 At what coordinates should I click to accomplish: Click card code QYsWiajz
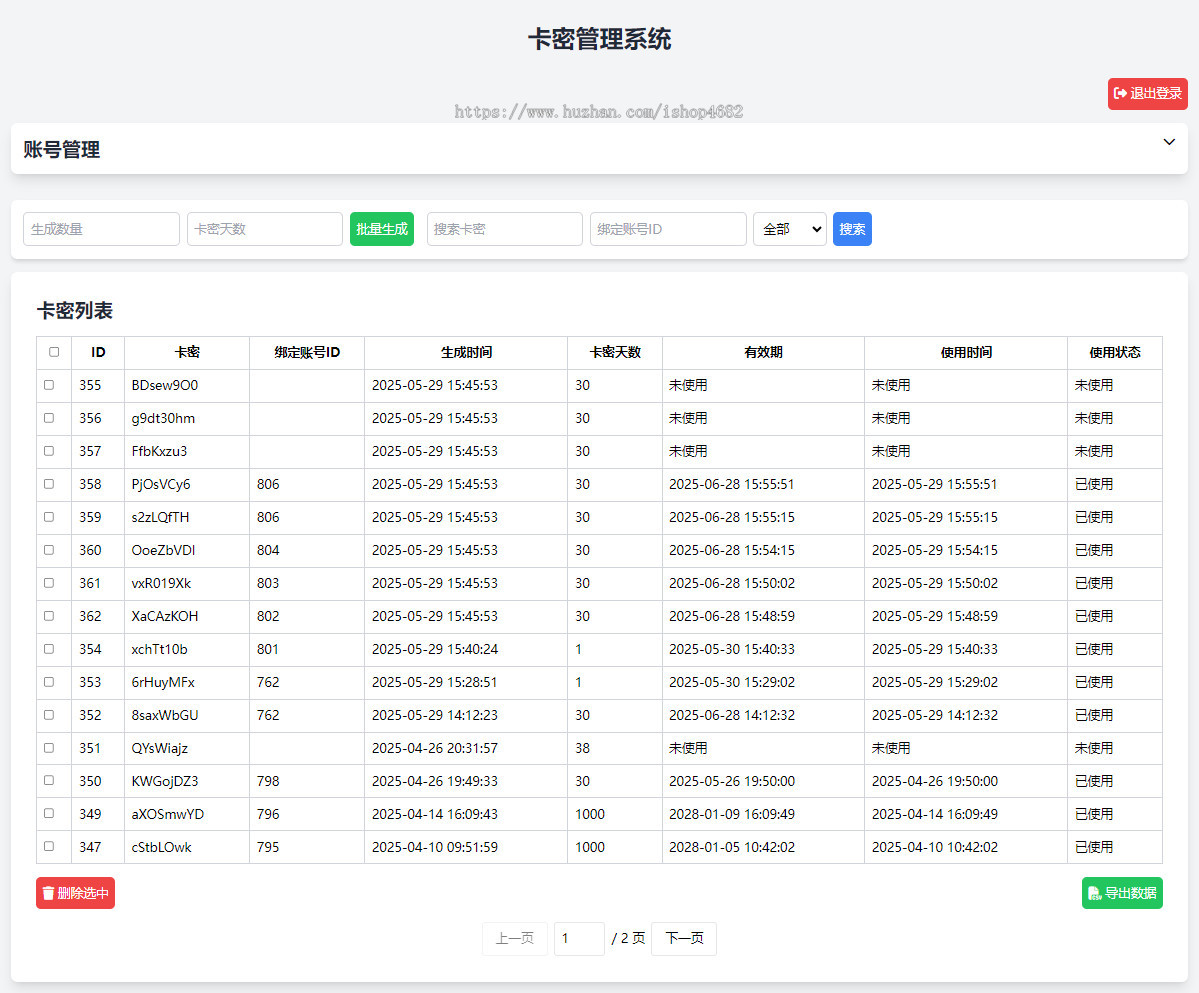coord(159,748)
